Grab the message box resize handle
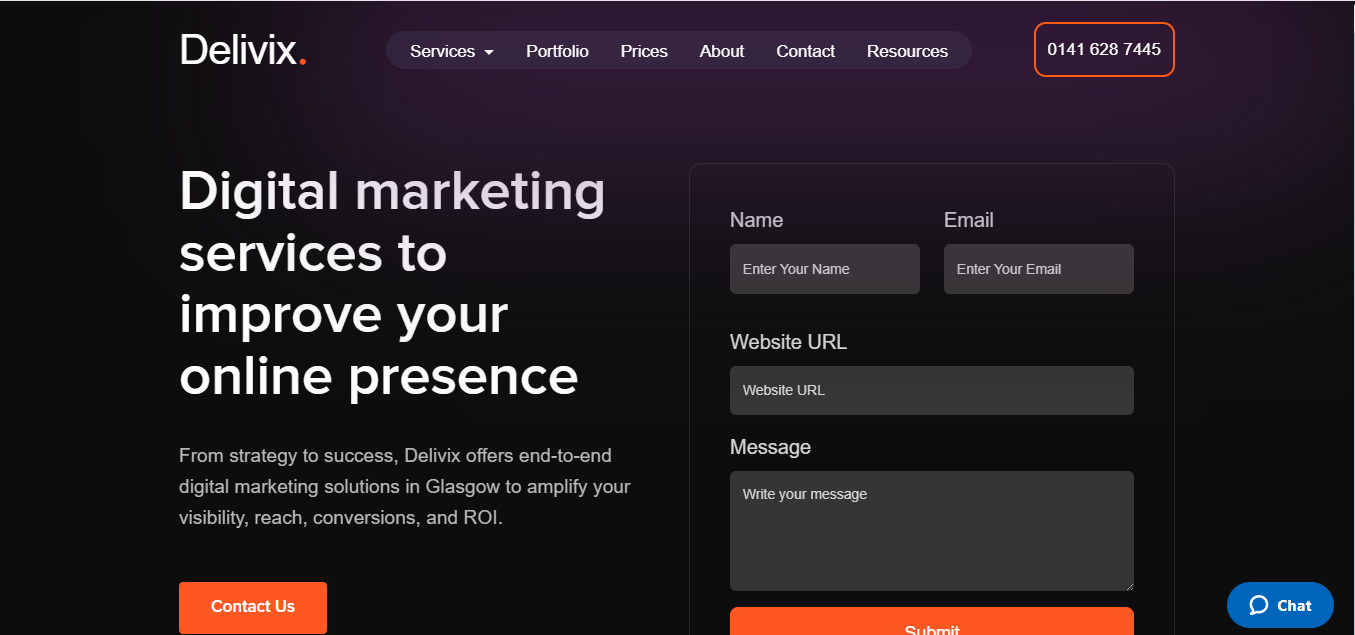The height and width of the screenshot is (635, 1355). [x=1129, y=586]
